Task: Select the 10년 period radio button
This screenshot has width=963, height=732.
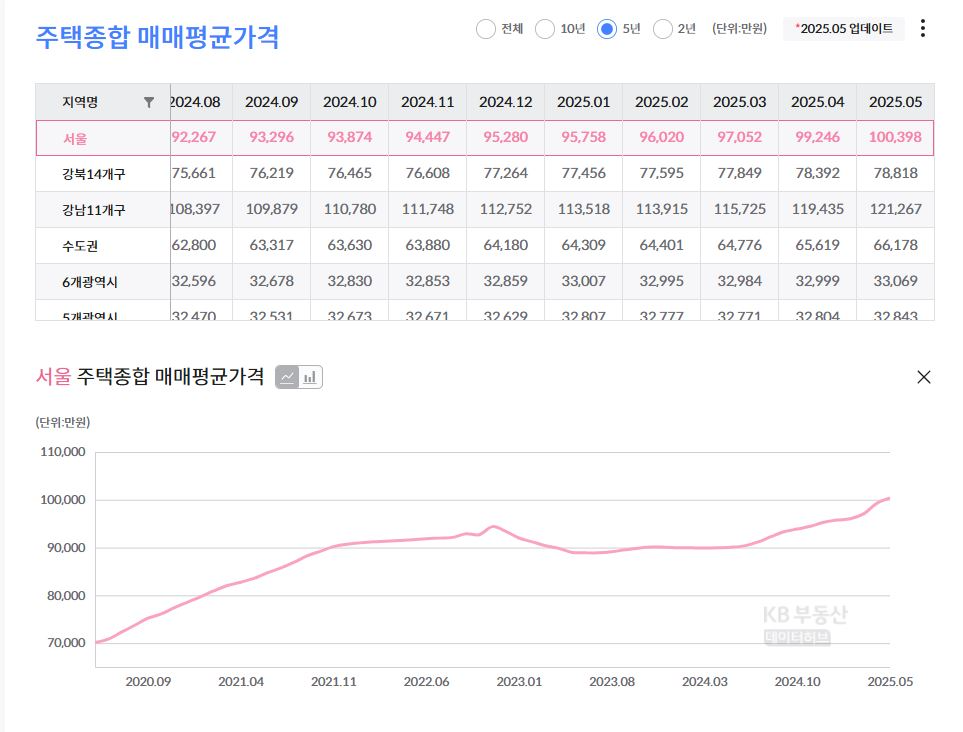Action: (545, 29)
